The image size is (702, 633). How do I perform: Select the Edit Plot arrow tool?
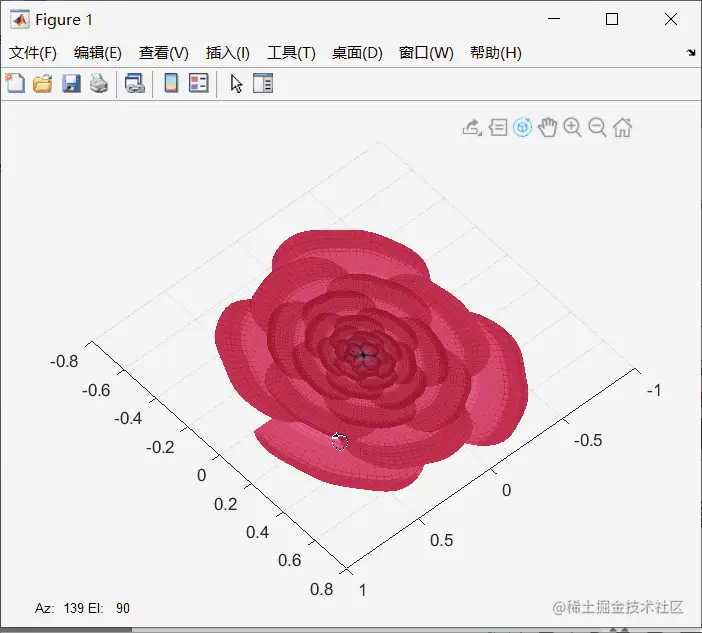click(236, 84)
